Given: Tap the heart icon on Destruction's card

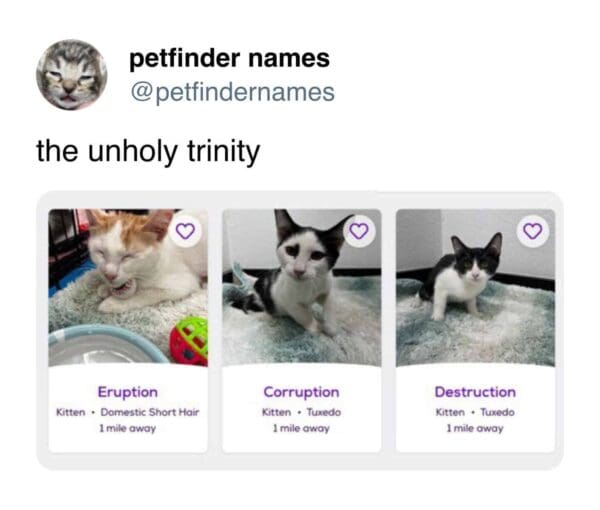Looking at the screenshot, I should click(x=532, y=231).
